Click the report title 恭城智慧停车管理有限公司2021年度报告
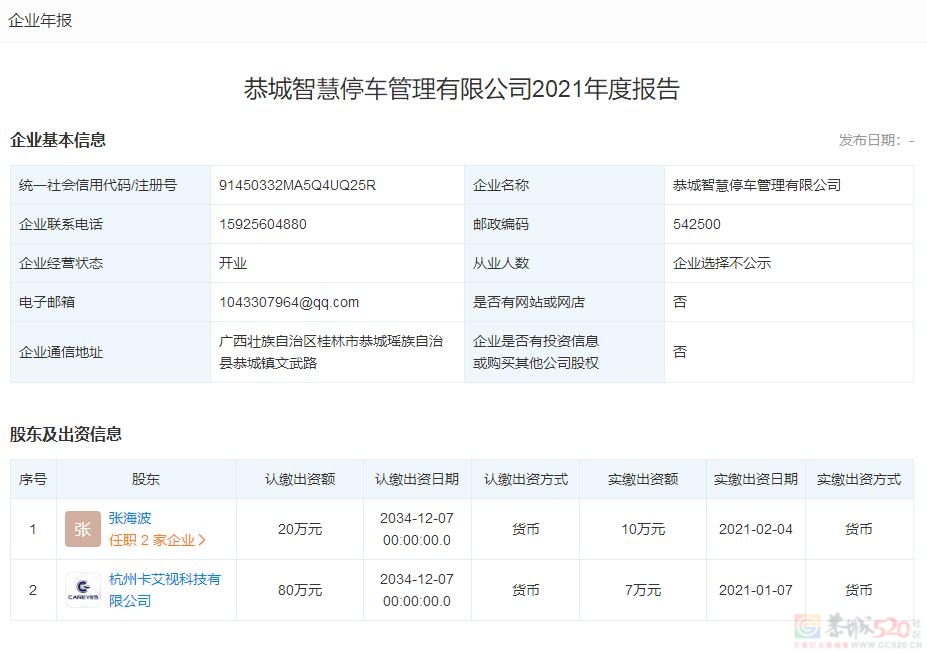Viewport: 927px width, 654px height. [462, 89]
